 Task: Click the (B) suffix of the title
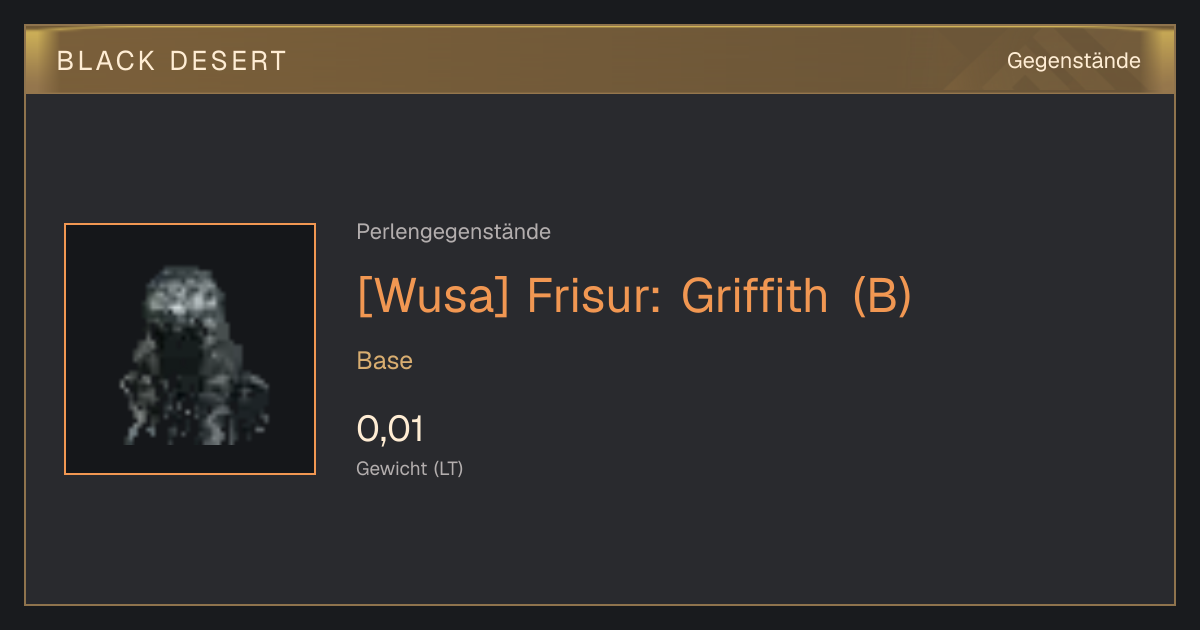883,296
